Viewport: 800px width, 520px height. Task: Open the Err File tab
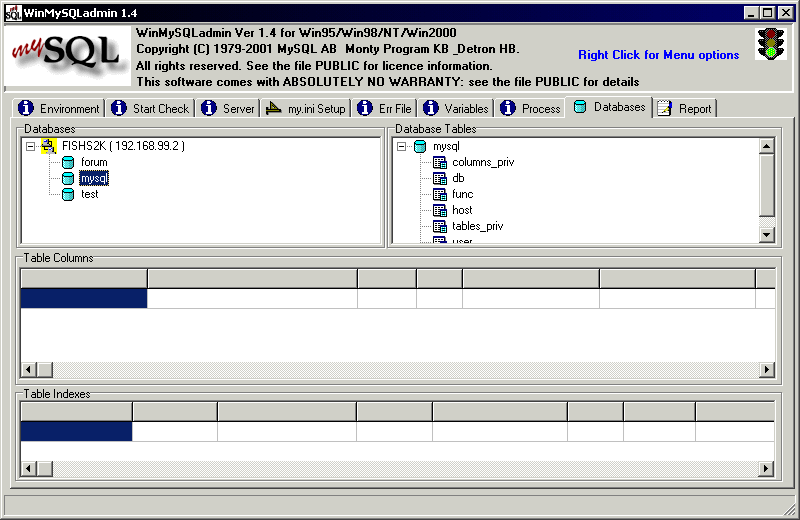click(385, 108)
